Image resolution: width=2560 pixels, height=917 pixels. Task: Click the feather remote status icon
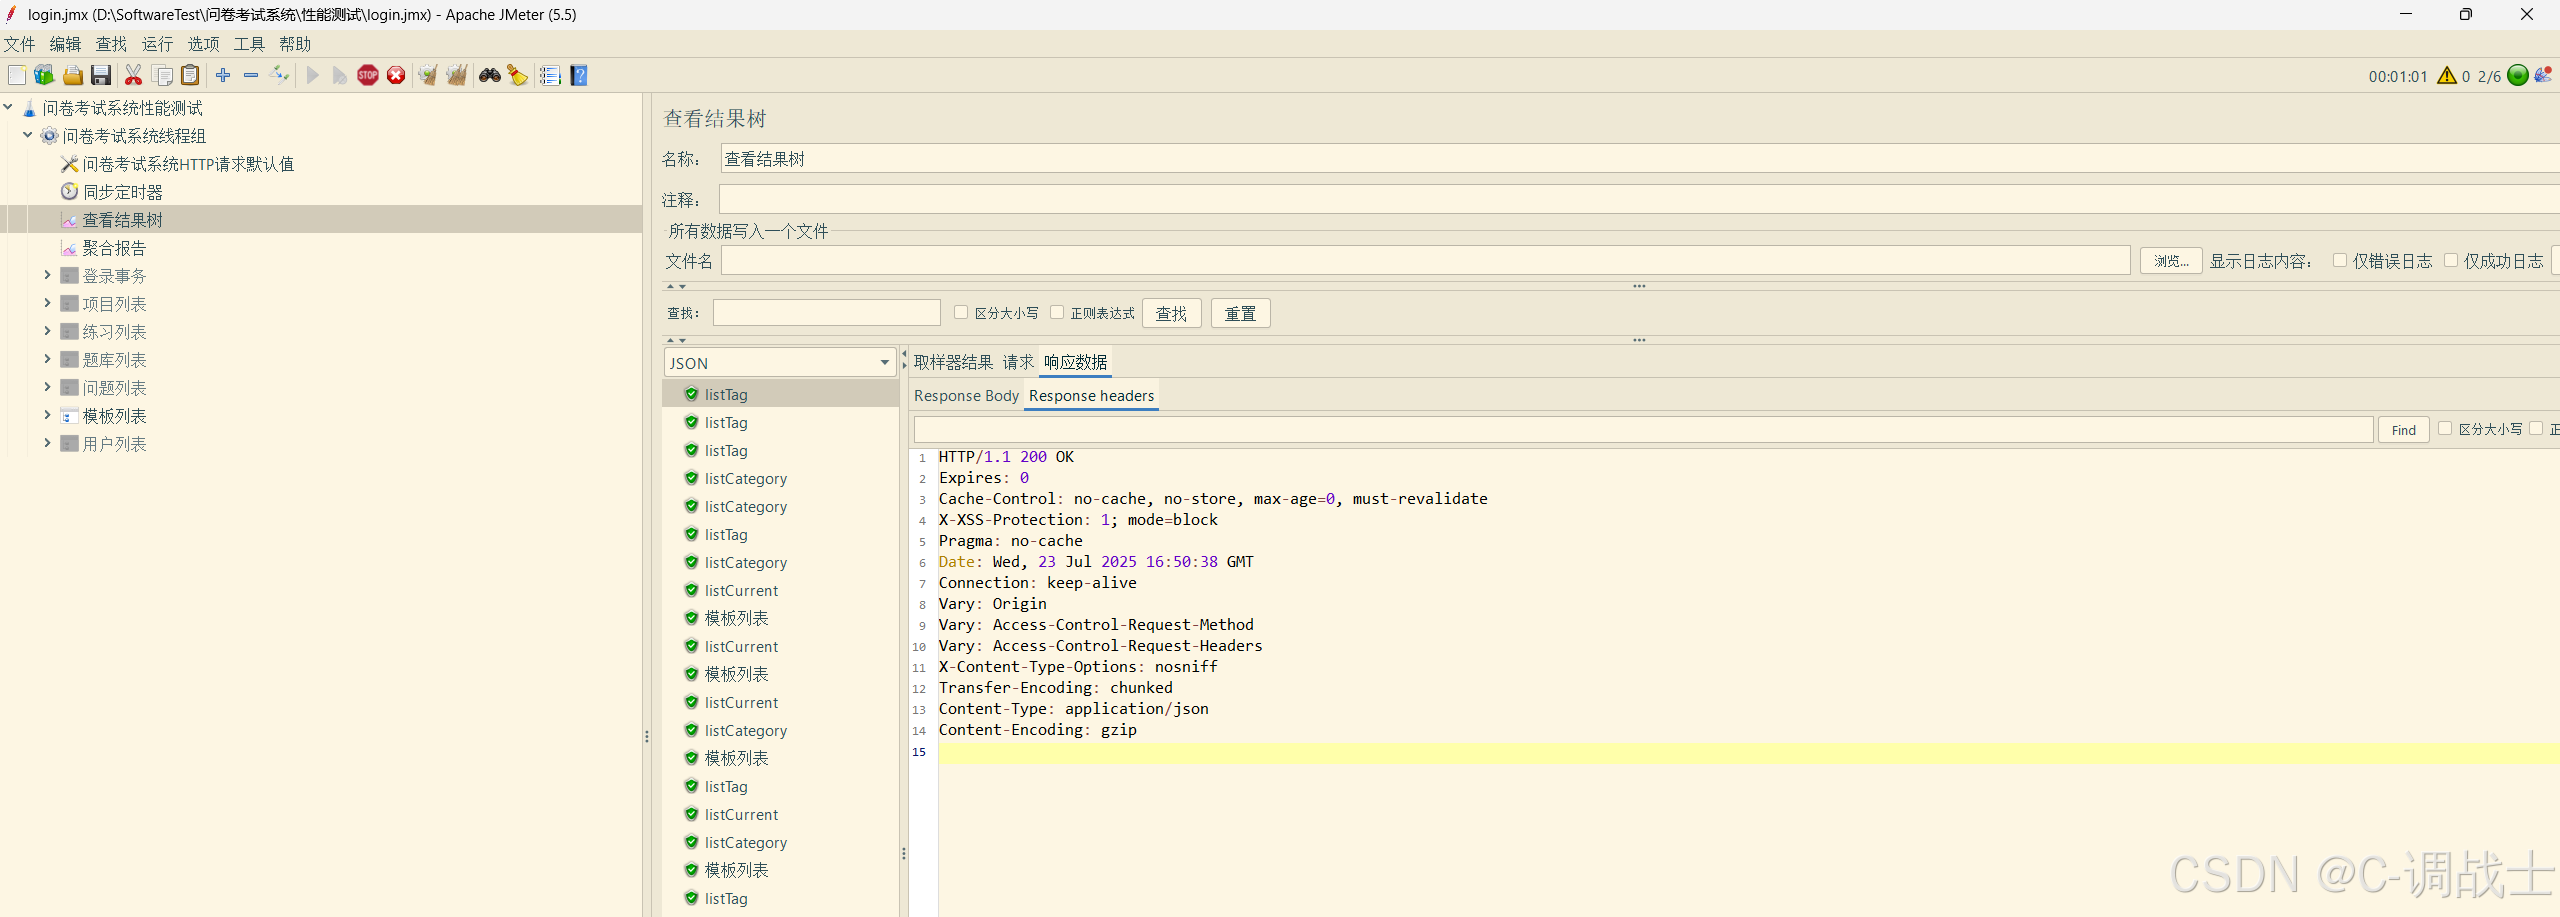pos(2543,76)
